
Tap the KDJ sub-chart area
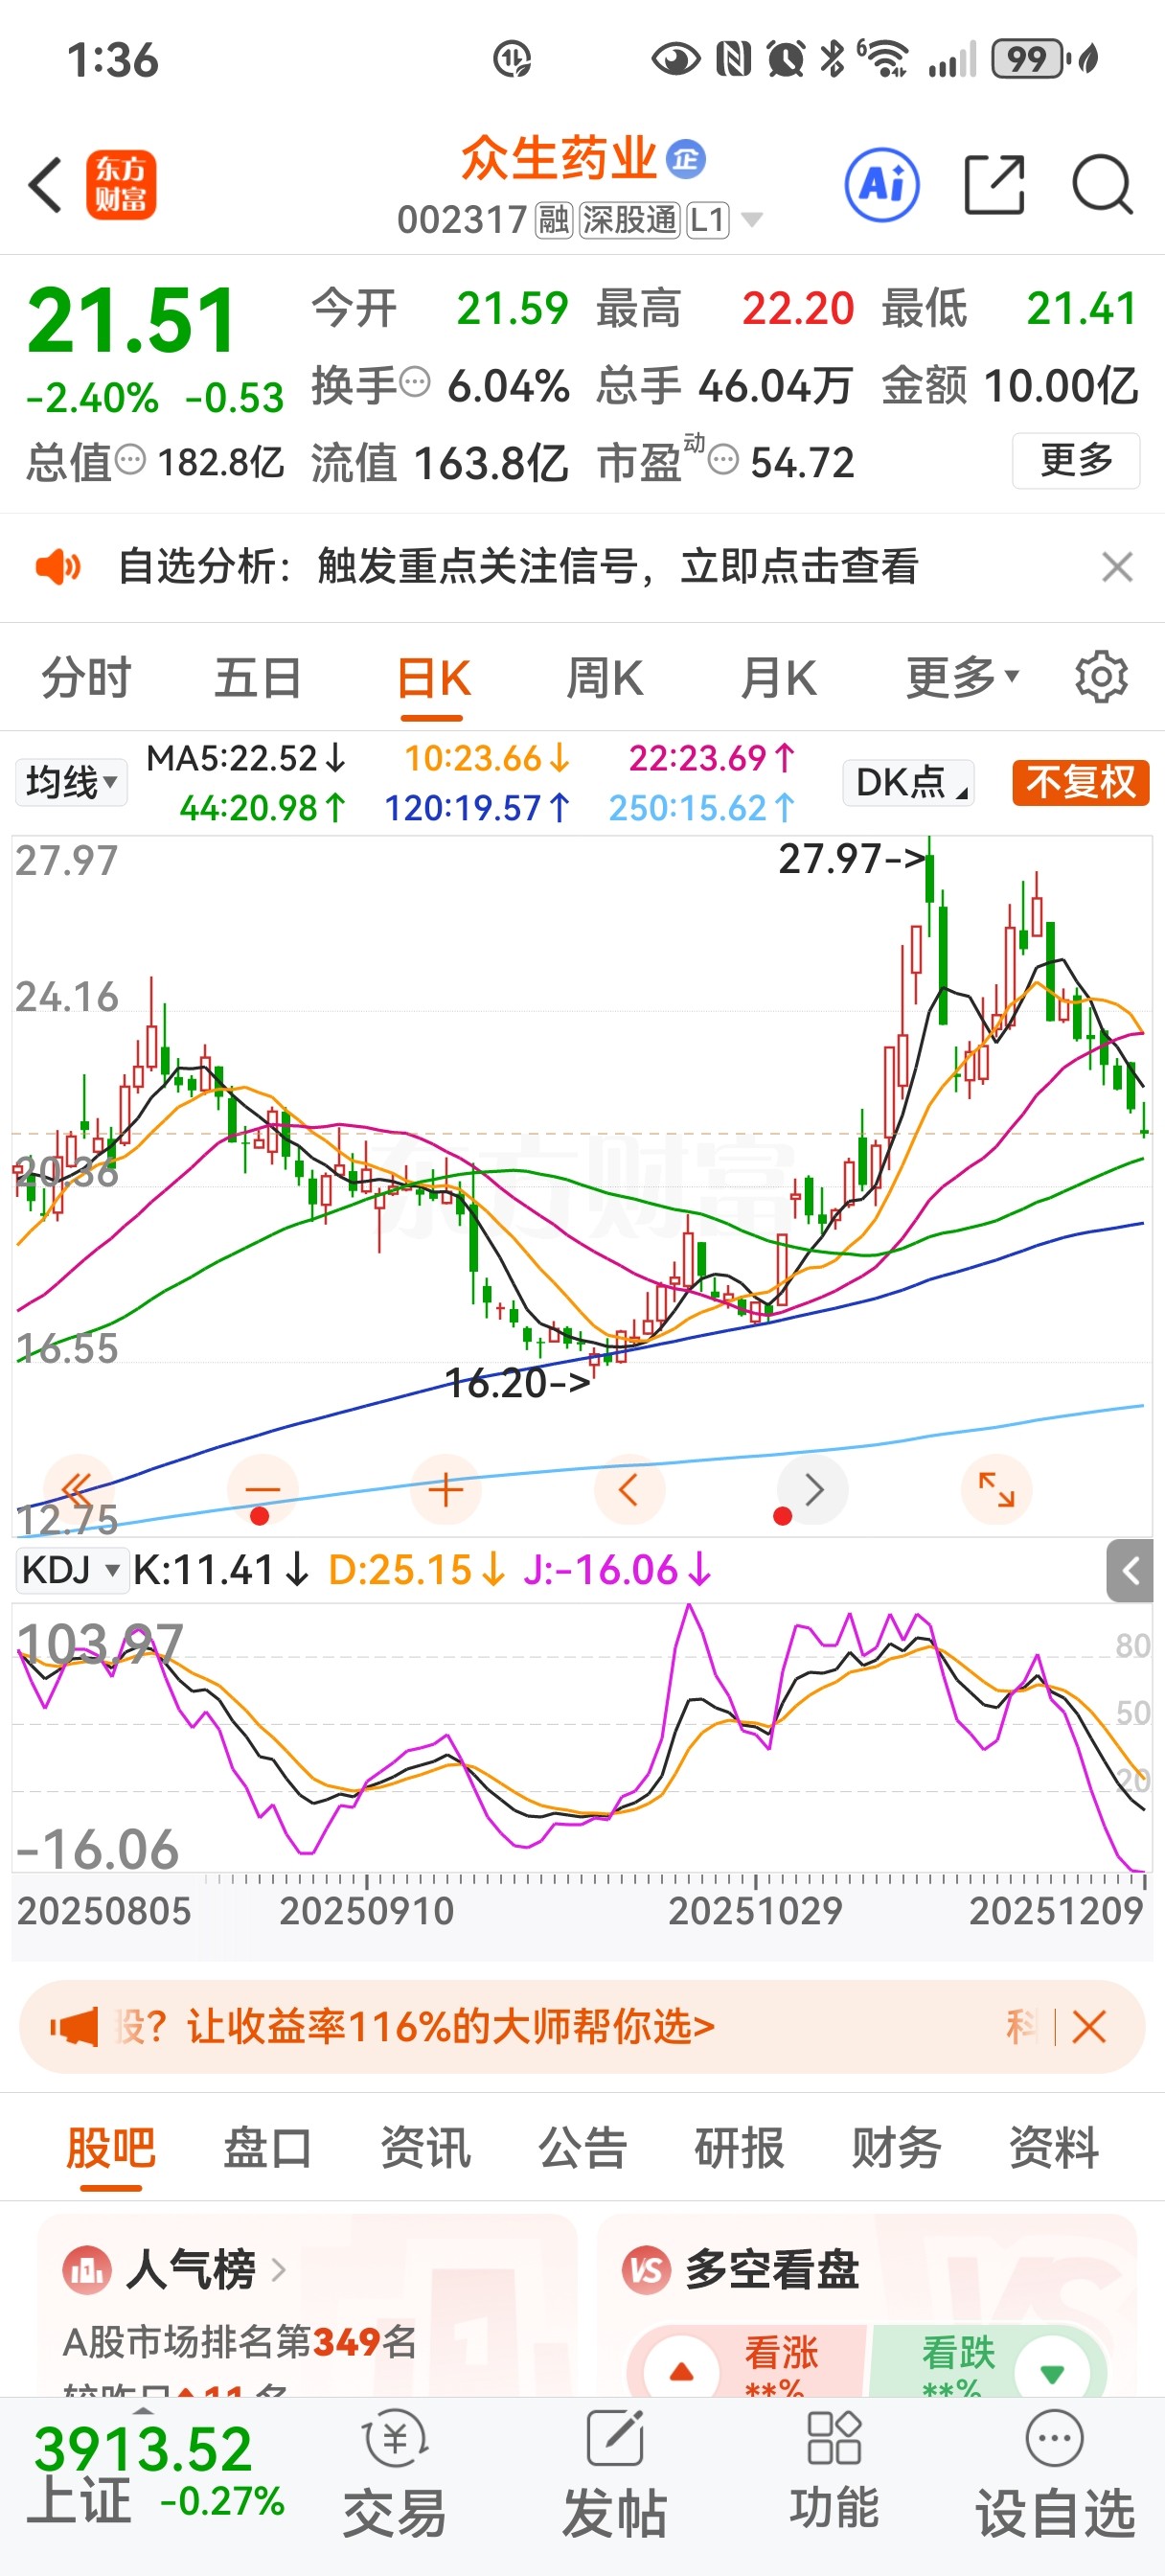(582, 1738)
